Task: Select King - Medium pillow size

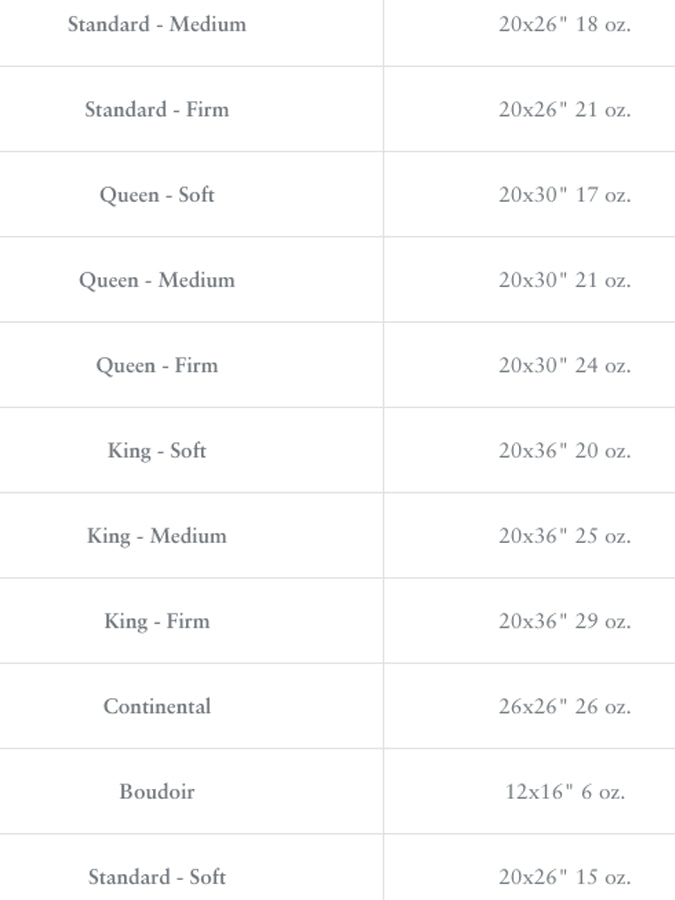Action: [157, 535]
